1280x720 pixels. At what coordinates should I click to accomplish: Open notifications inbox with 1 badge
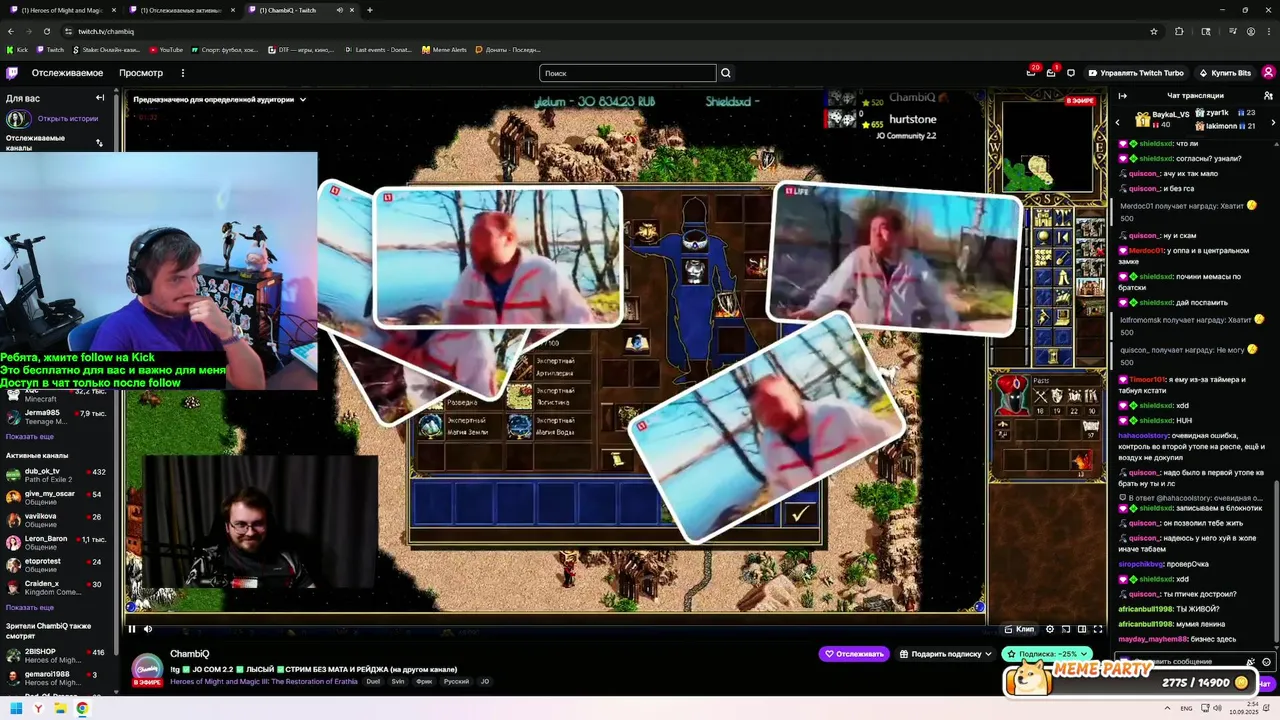[x=1051, y=73]
